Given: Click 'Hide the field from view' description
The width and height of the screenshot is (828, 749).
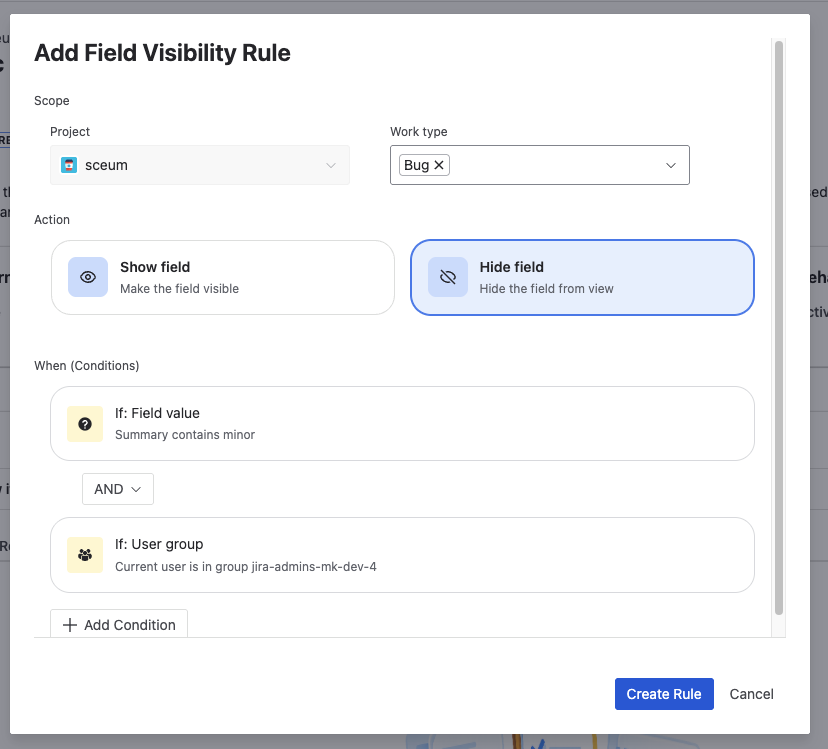Looking at the screenshot, I should 547,289.
